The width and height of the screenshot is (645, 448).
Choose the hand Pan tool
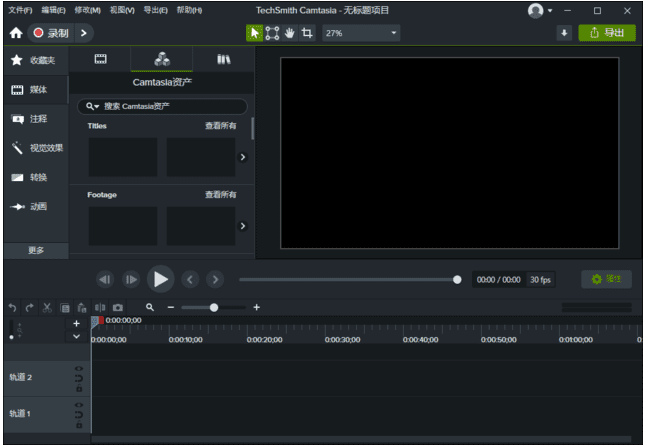(290, 33)
